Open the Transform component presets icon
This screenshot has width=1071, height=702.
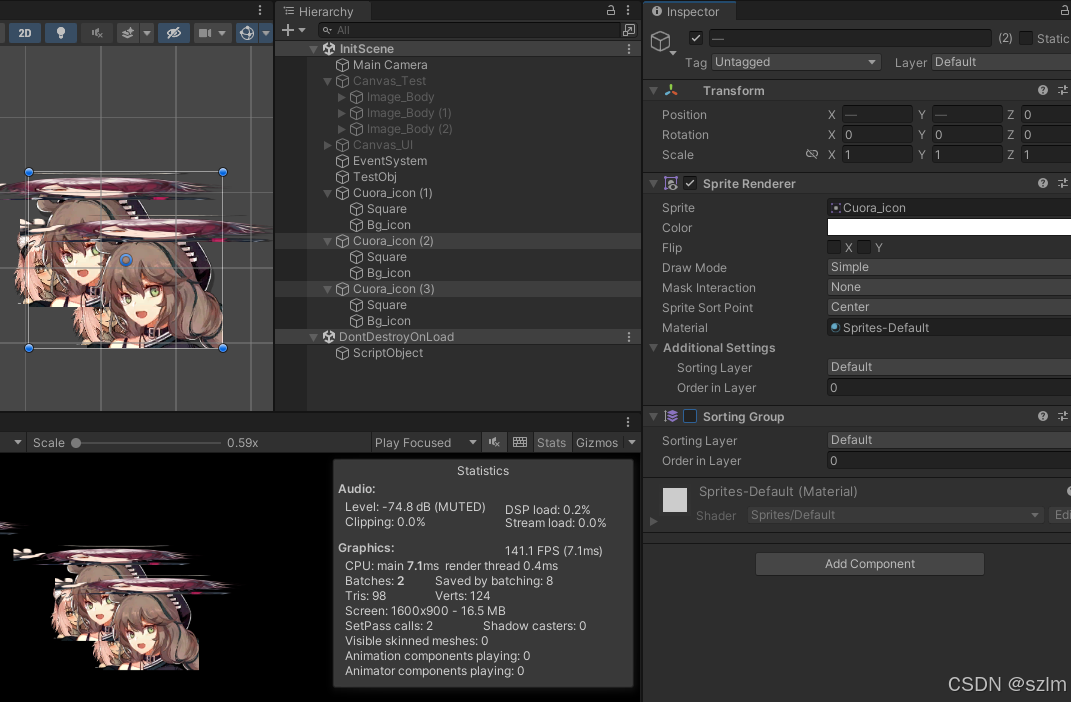(x=1062, y=90)
